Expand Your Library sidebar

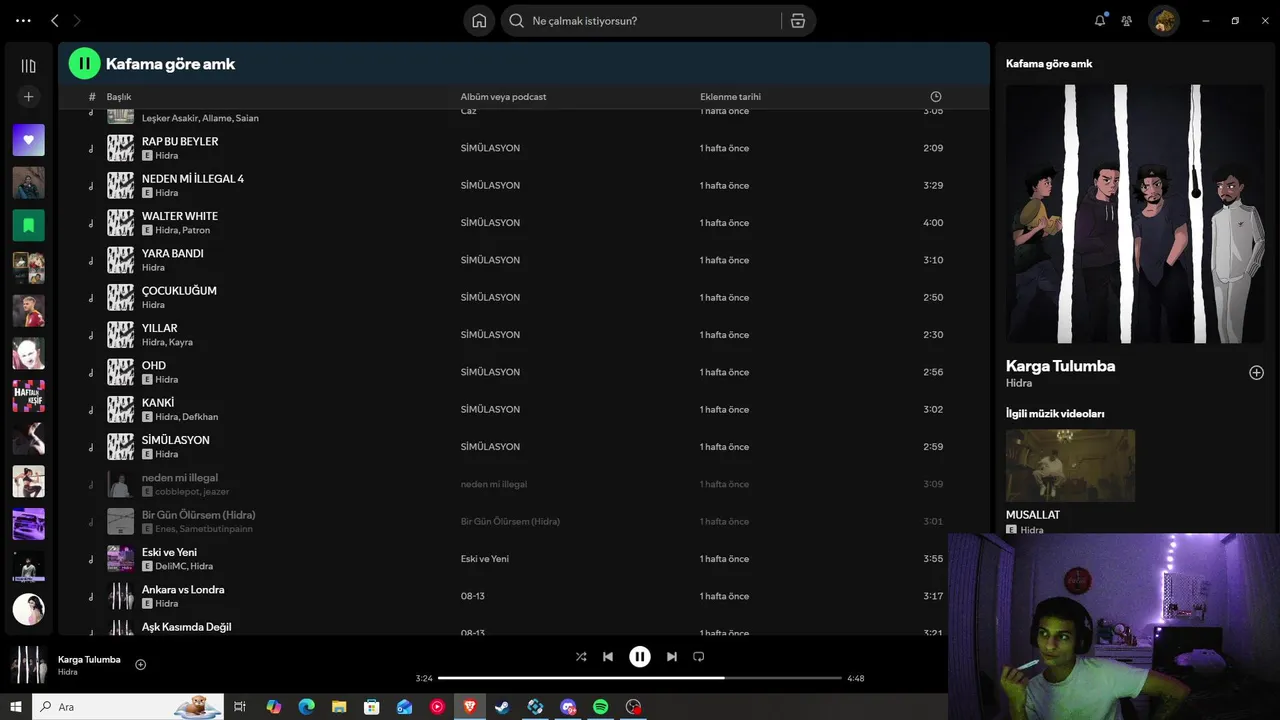coord(28,66)
